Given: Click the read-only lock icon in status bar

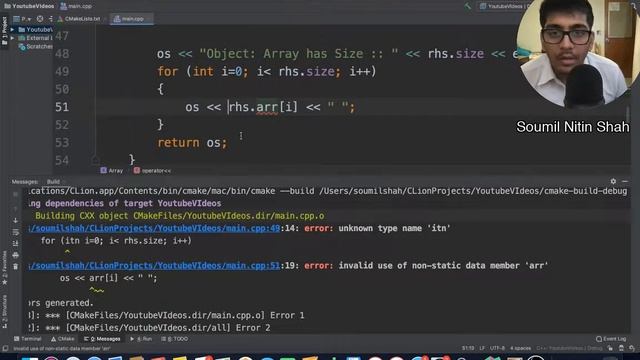Looking at the screenshot, I should [610, 348].
